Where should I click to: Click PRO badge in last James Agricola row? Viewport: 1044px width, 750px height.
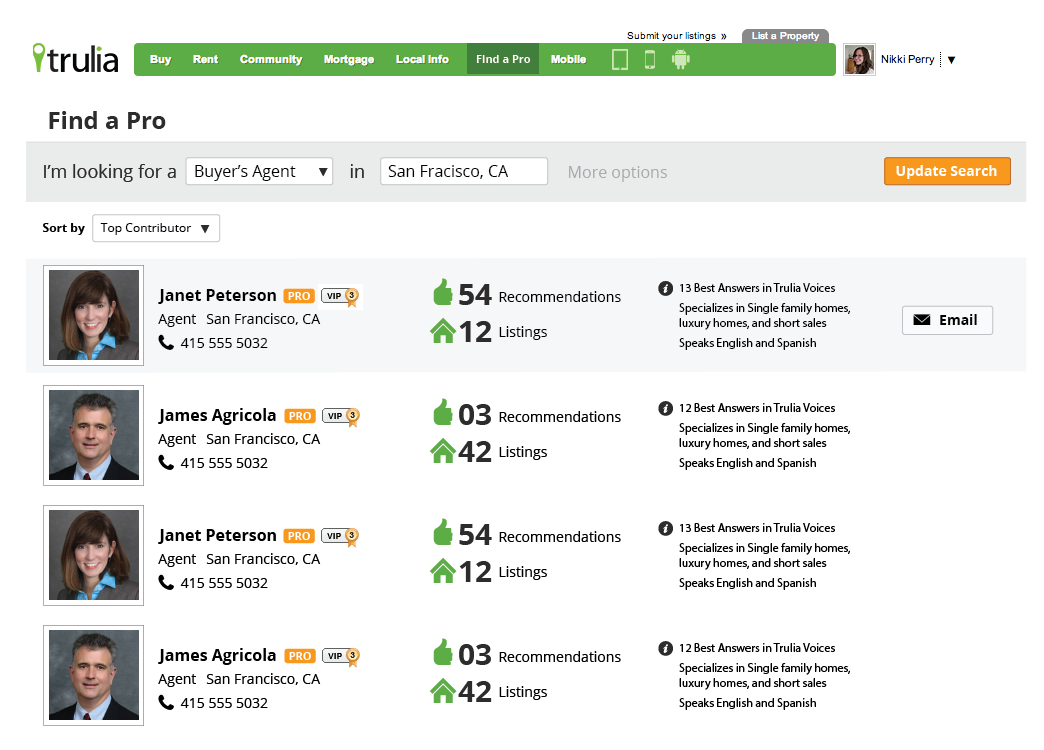coord(300,655)
